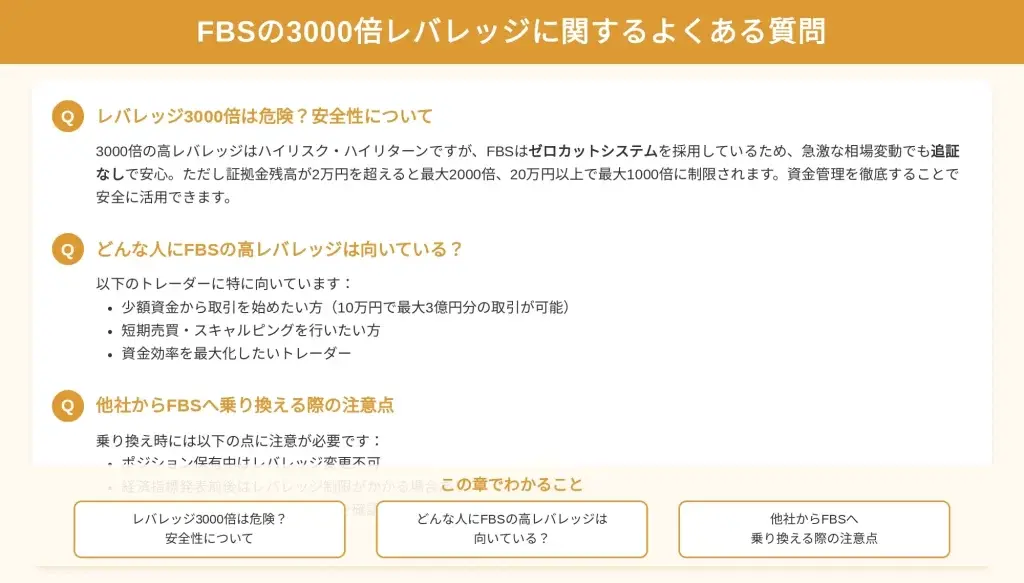Screen dimensions: 1024x583
Task: Click the bold 追証なし text
Action: click(x=944, y=151)
